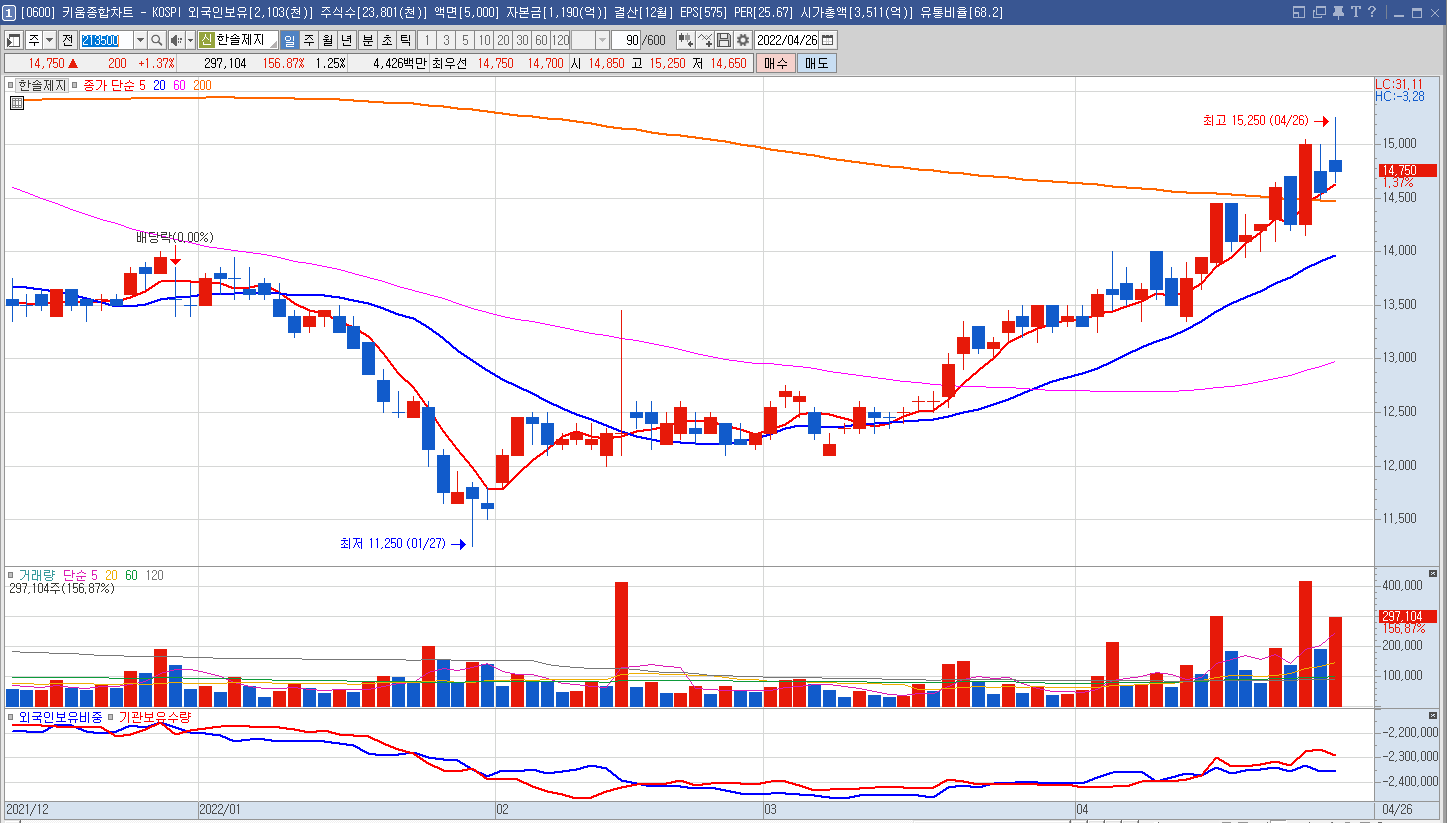Screen dimensions: 1447x823
Task: Choose interval 3 button
Action: (x=446, y=40)
